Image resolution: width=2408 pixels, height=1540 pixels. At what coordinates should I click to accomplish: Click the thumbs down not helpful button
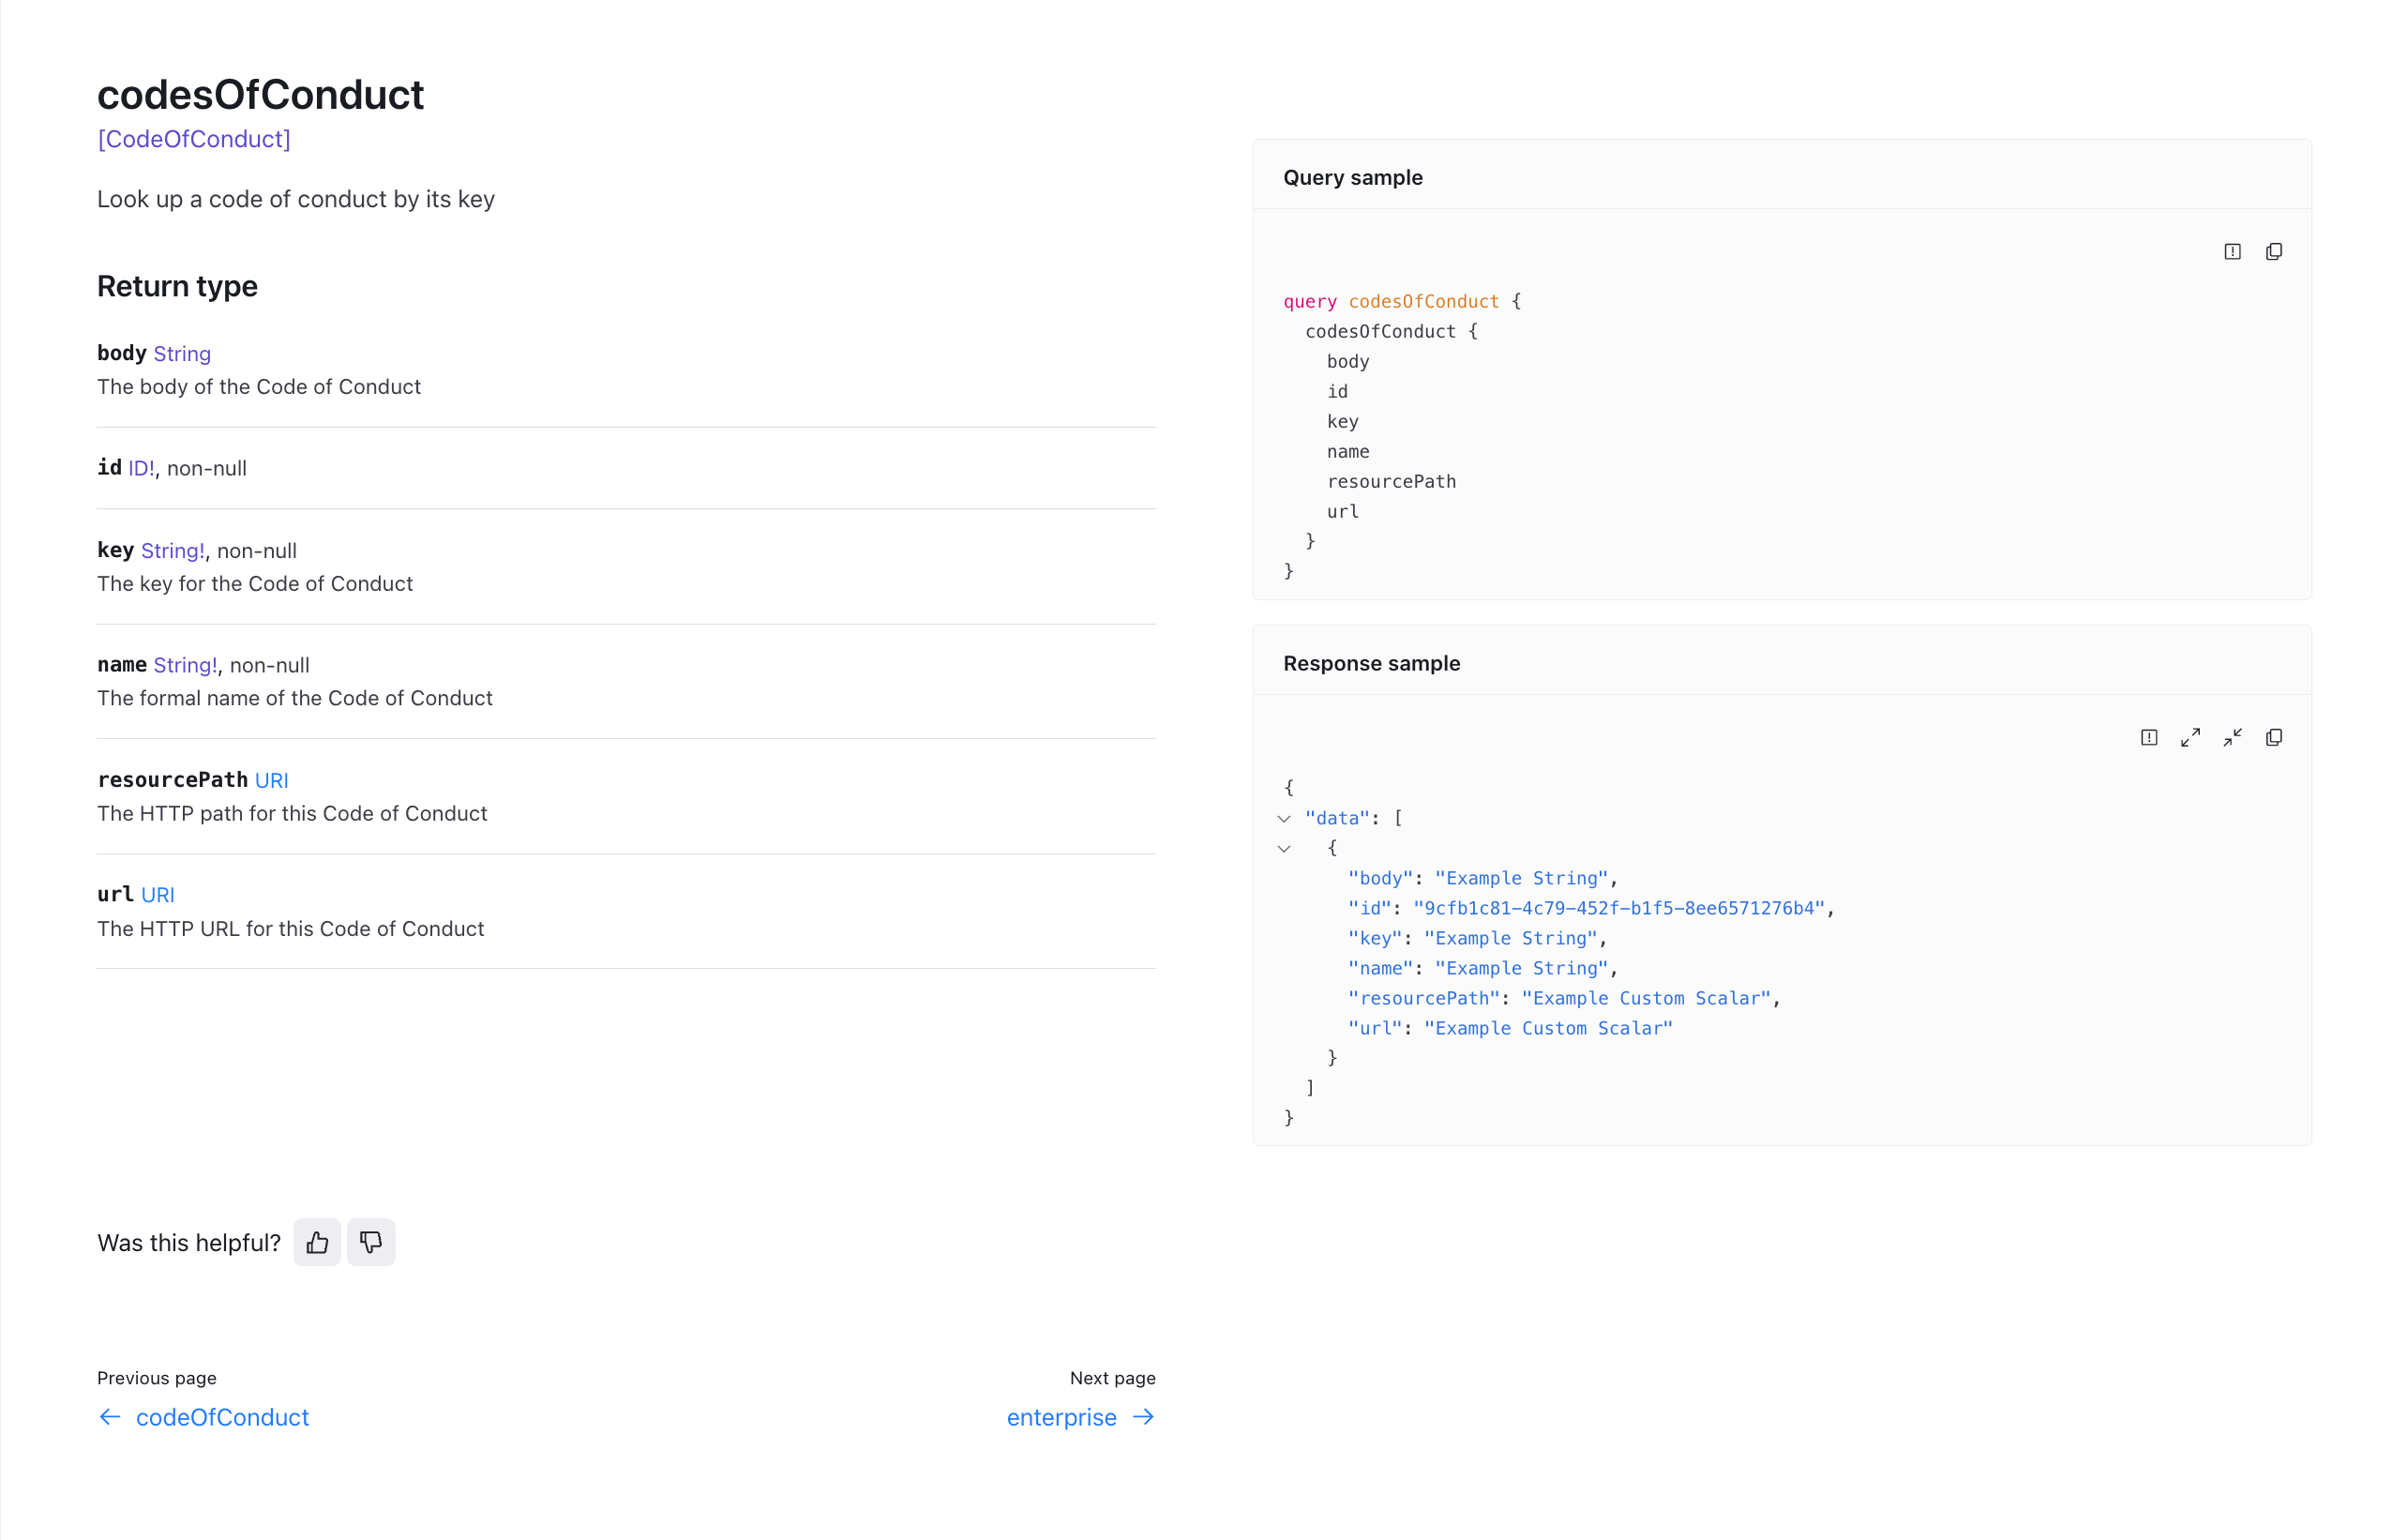coord(371,1242)
